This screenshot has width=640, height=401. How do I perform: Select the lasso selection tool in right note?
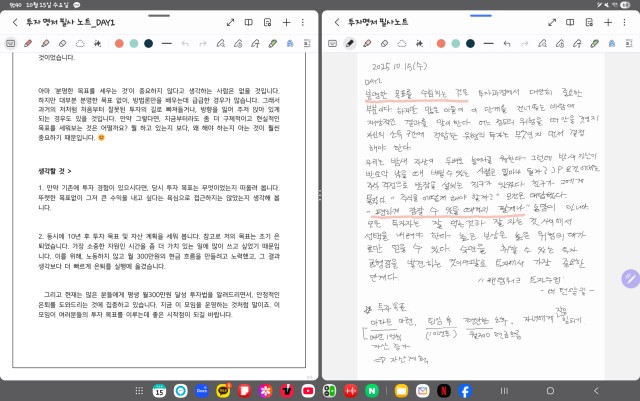pos(402,43)
